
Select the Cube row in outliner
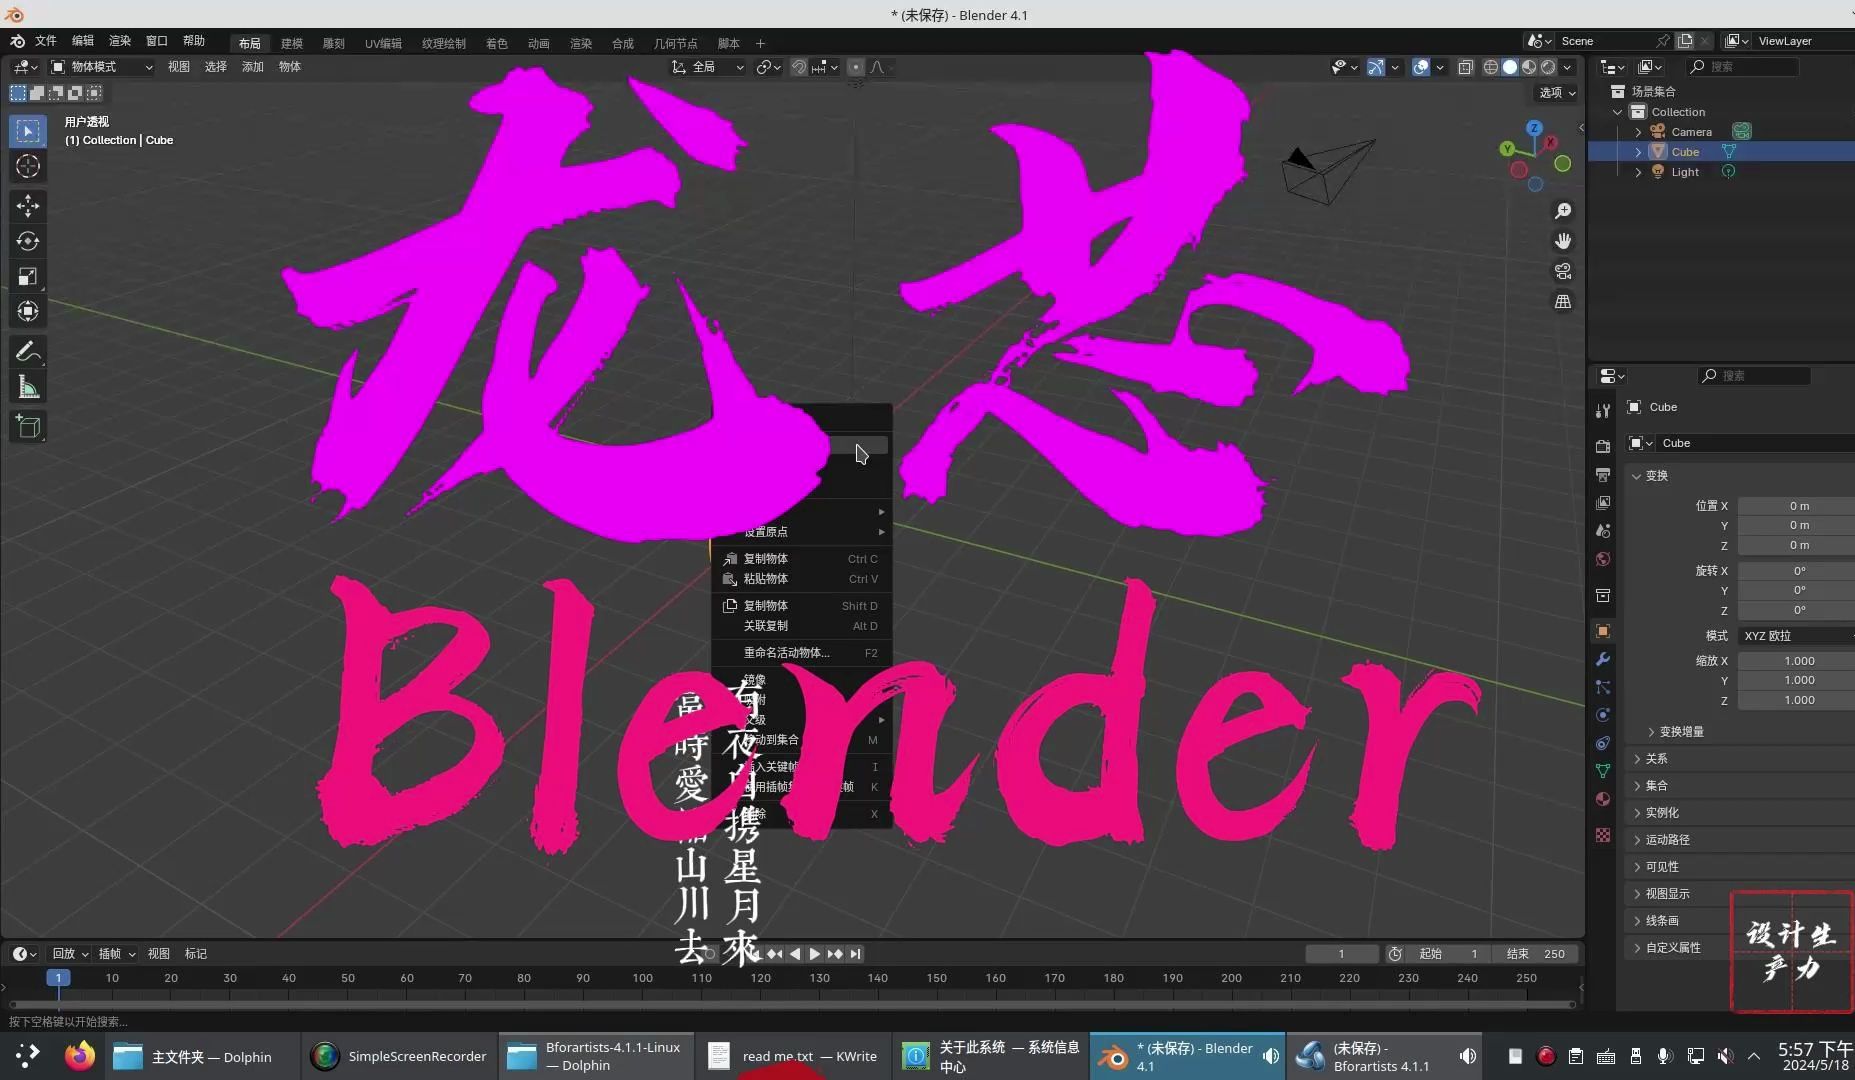coord(1720,152)
